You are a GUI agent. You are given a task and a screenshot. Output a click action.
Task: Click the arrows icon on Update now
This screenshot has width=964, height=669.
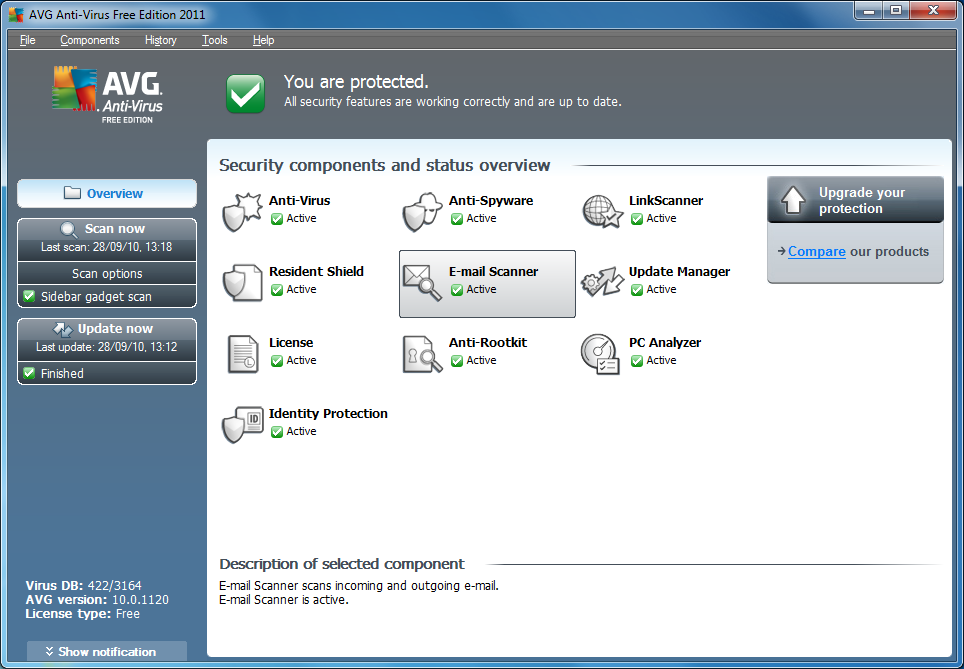point(63,329)
